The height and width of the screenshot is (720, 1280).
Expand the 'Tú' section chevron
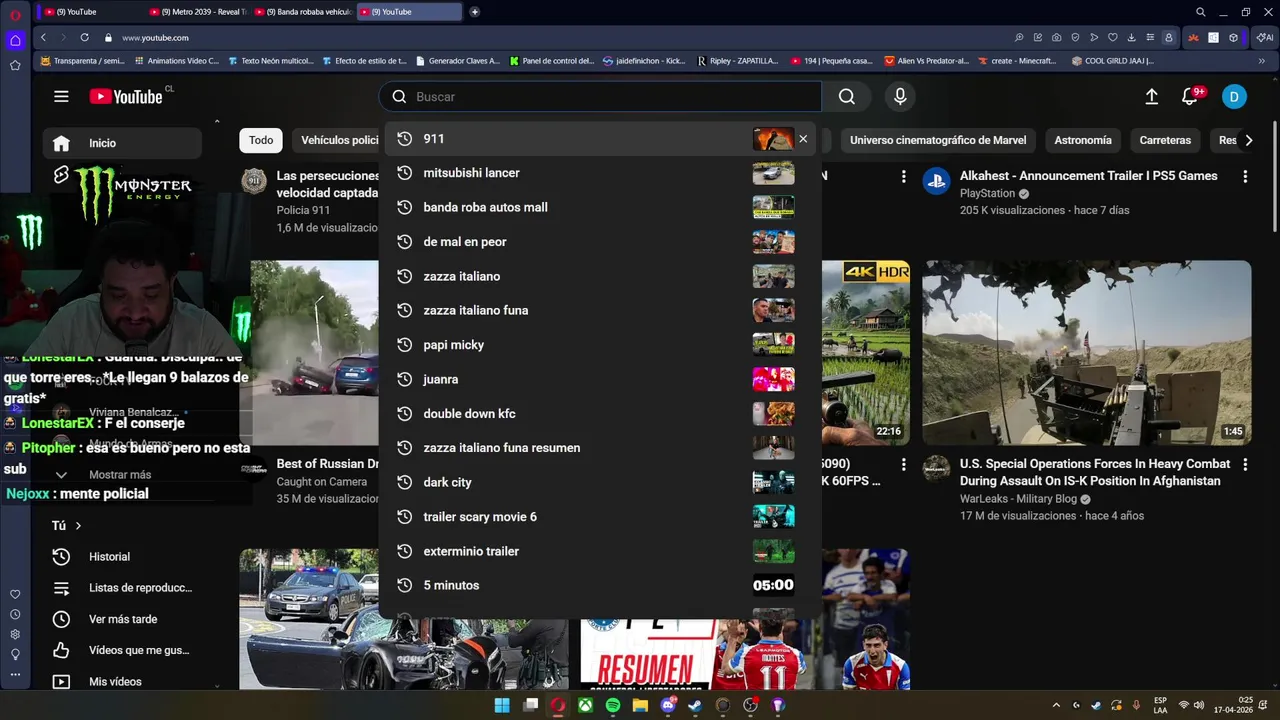tap(78, 525)
